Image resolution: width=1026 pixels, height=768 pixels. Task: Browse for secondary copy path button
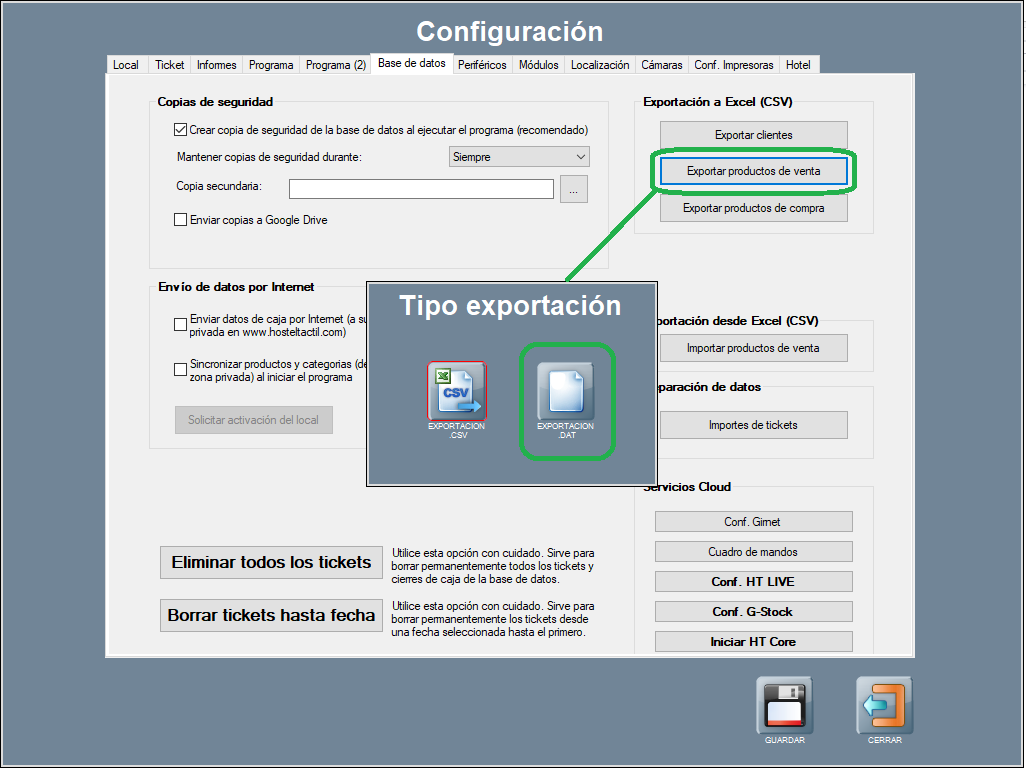(574, 188)
